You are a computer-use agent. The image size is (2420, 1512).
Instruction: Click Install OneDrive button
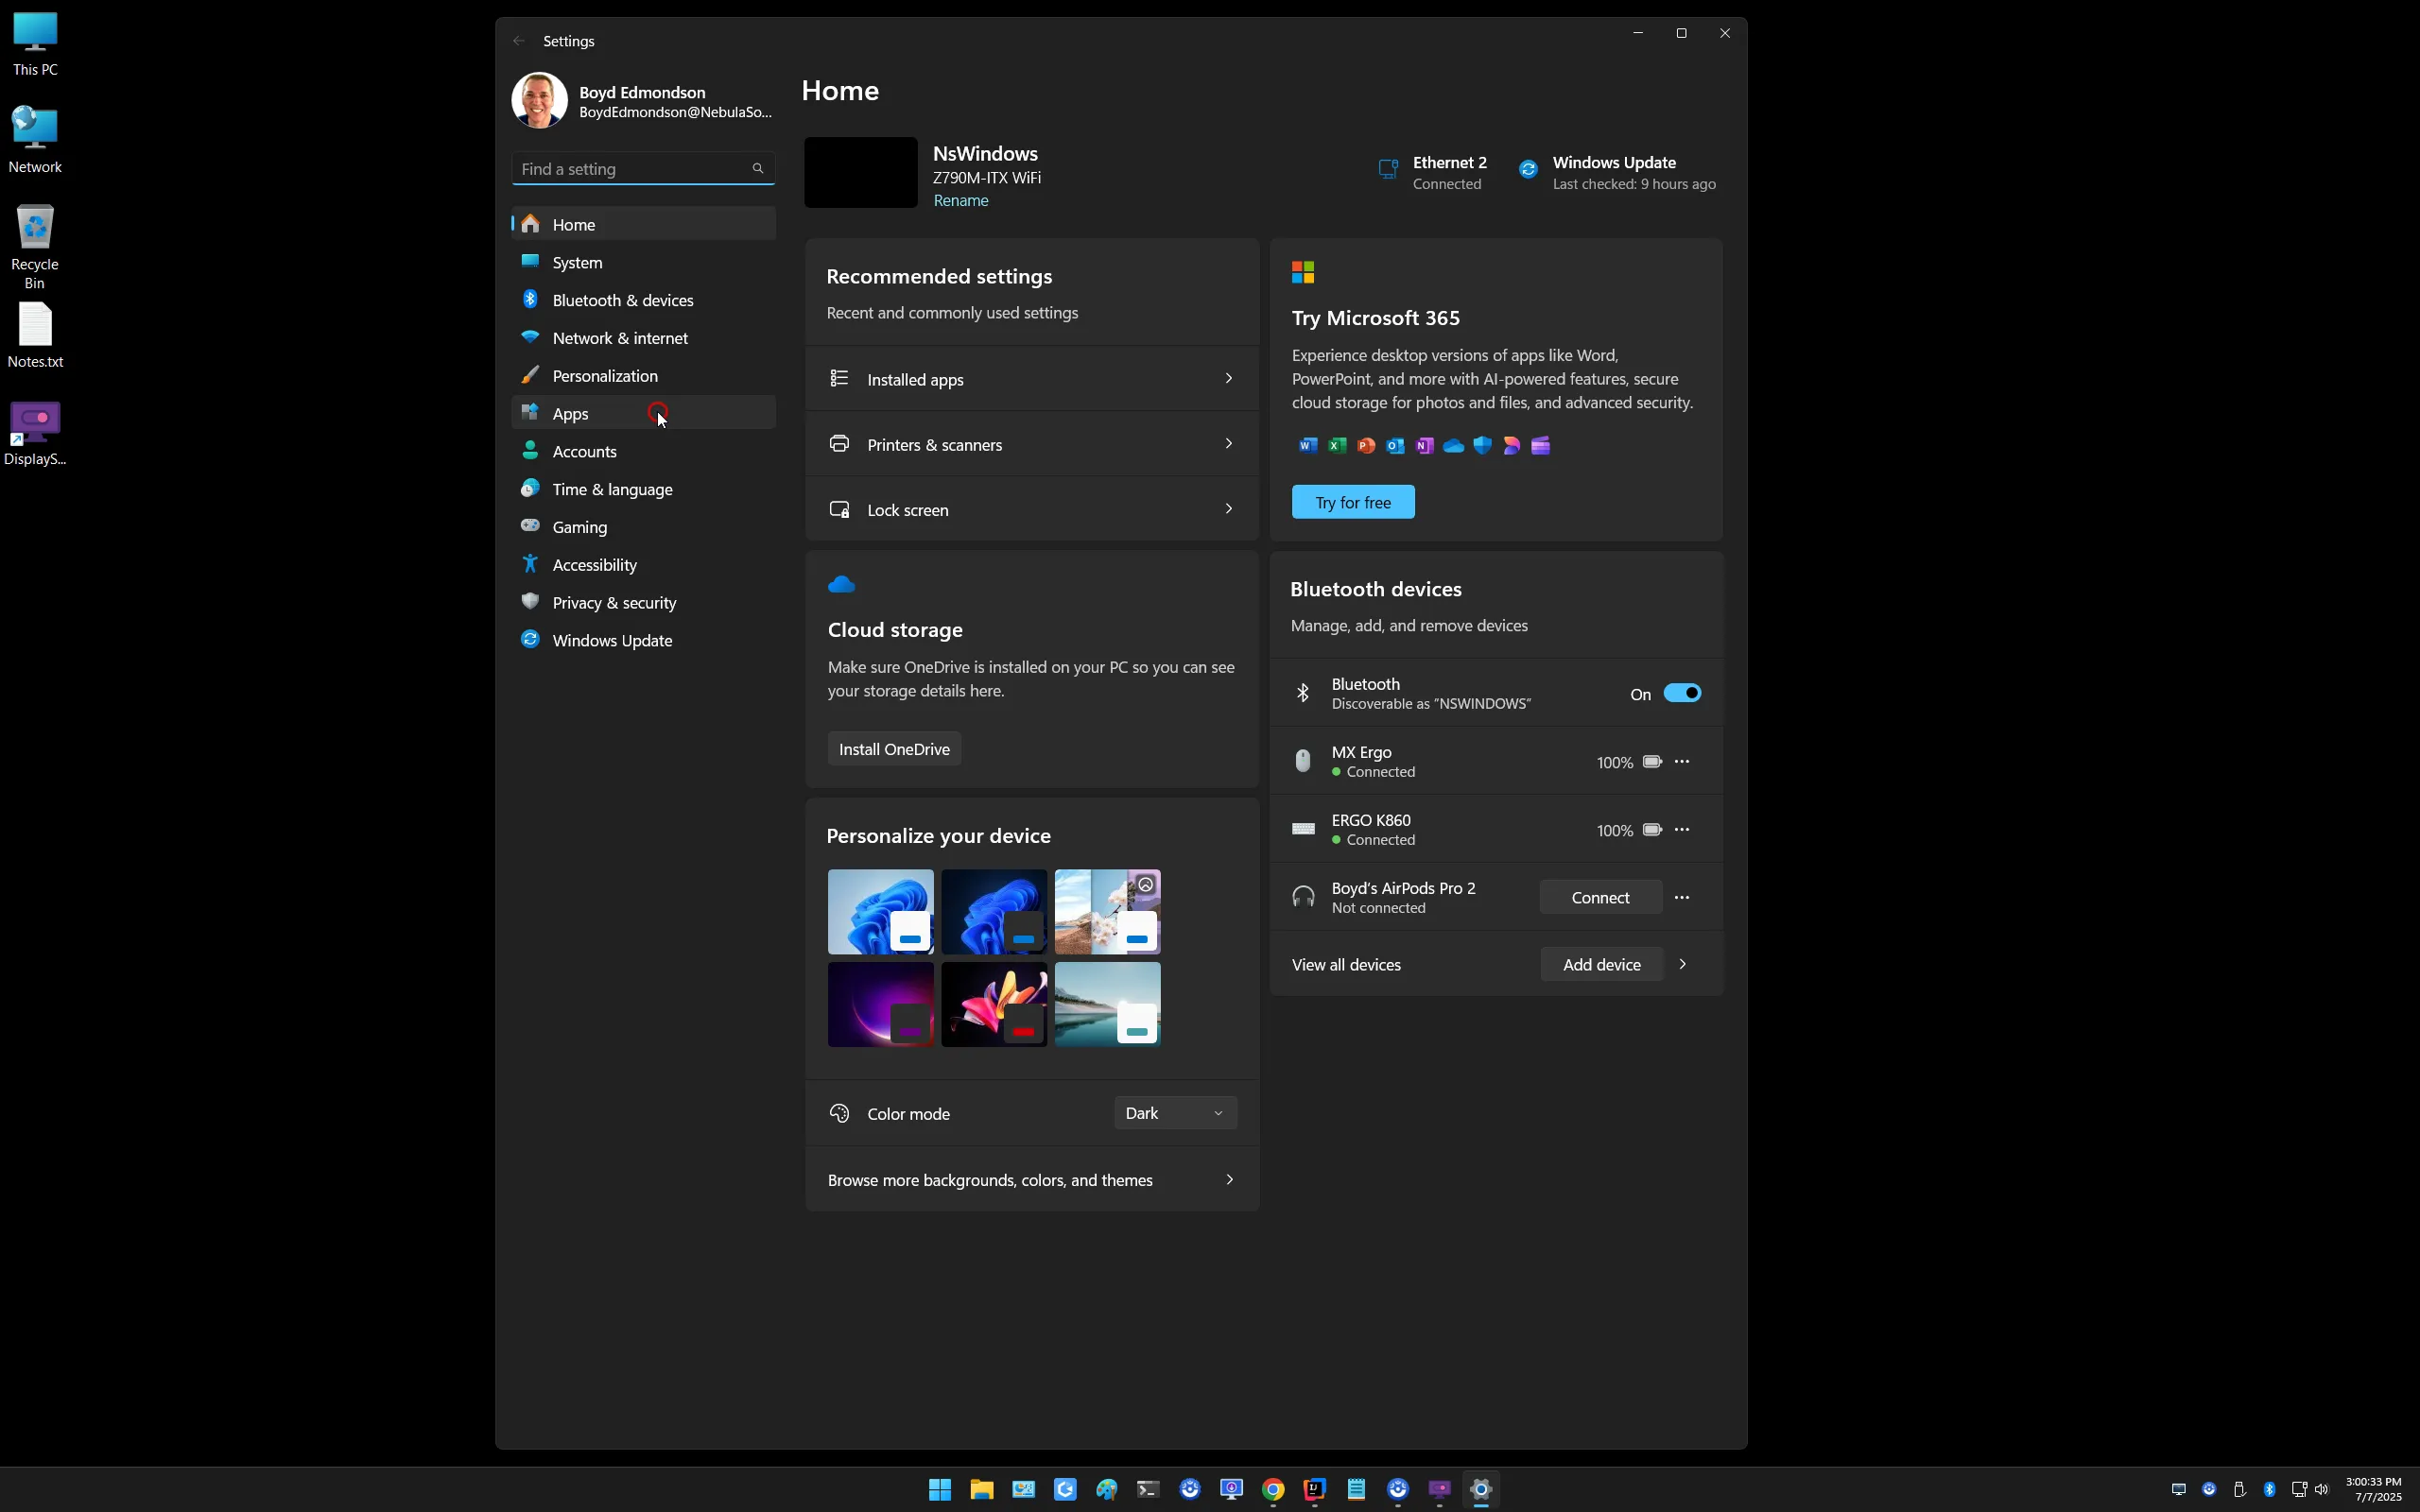(894, 749)
